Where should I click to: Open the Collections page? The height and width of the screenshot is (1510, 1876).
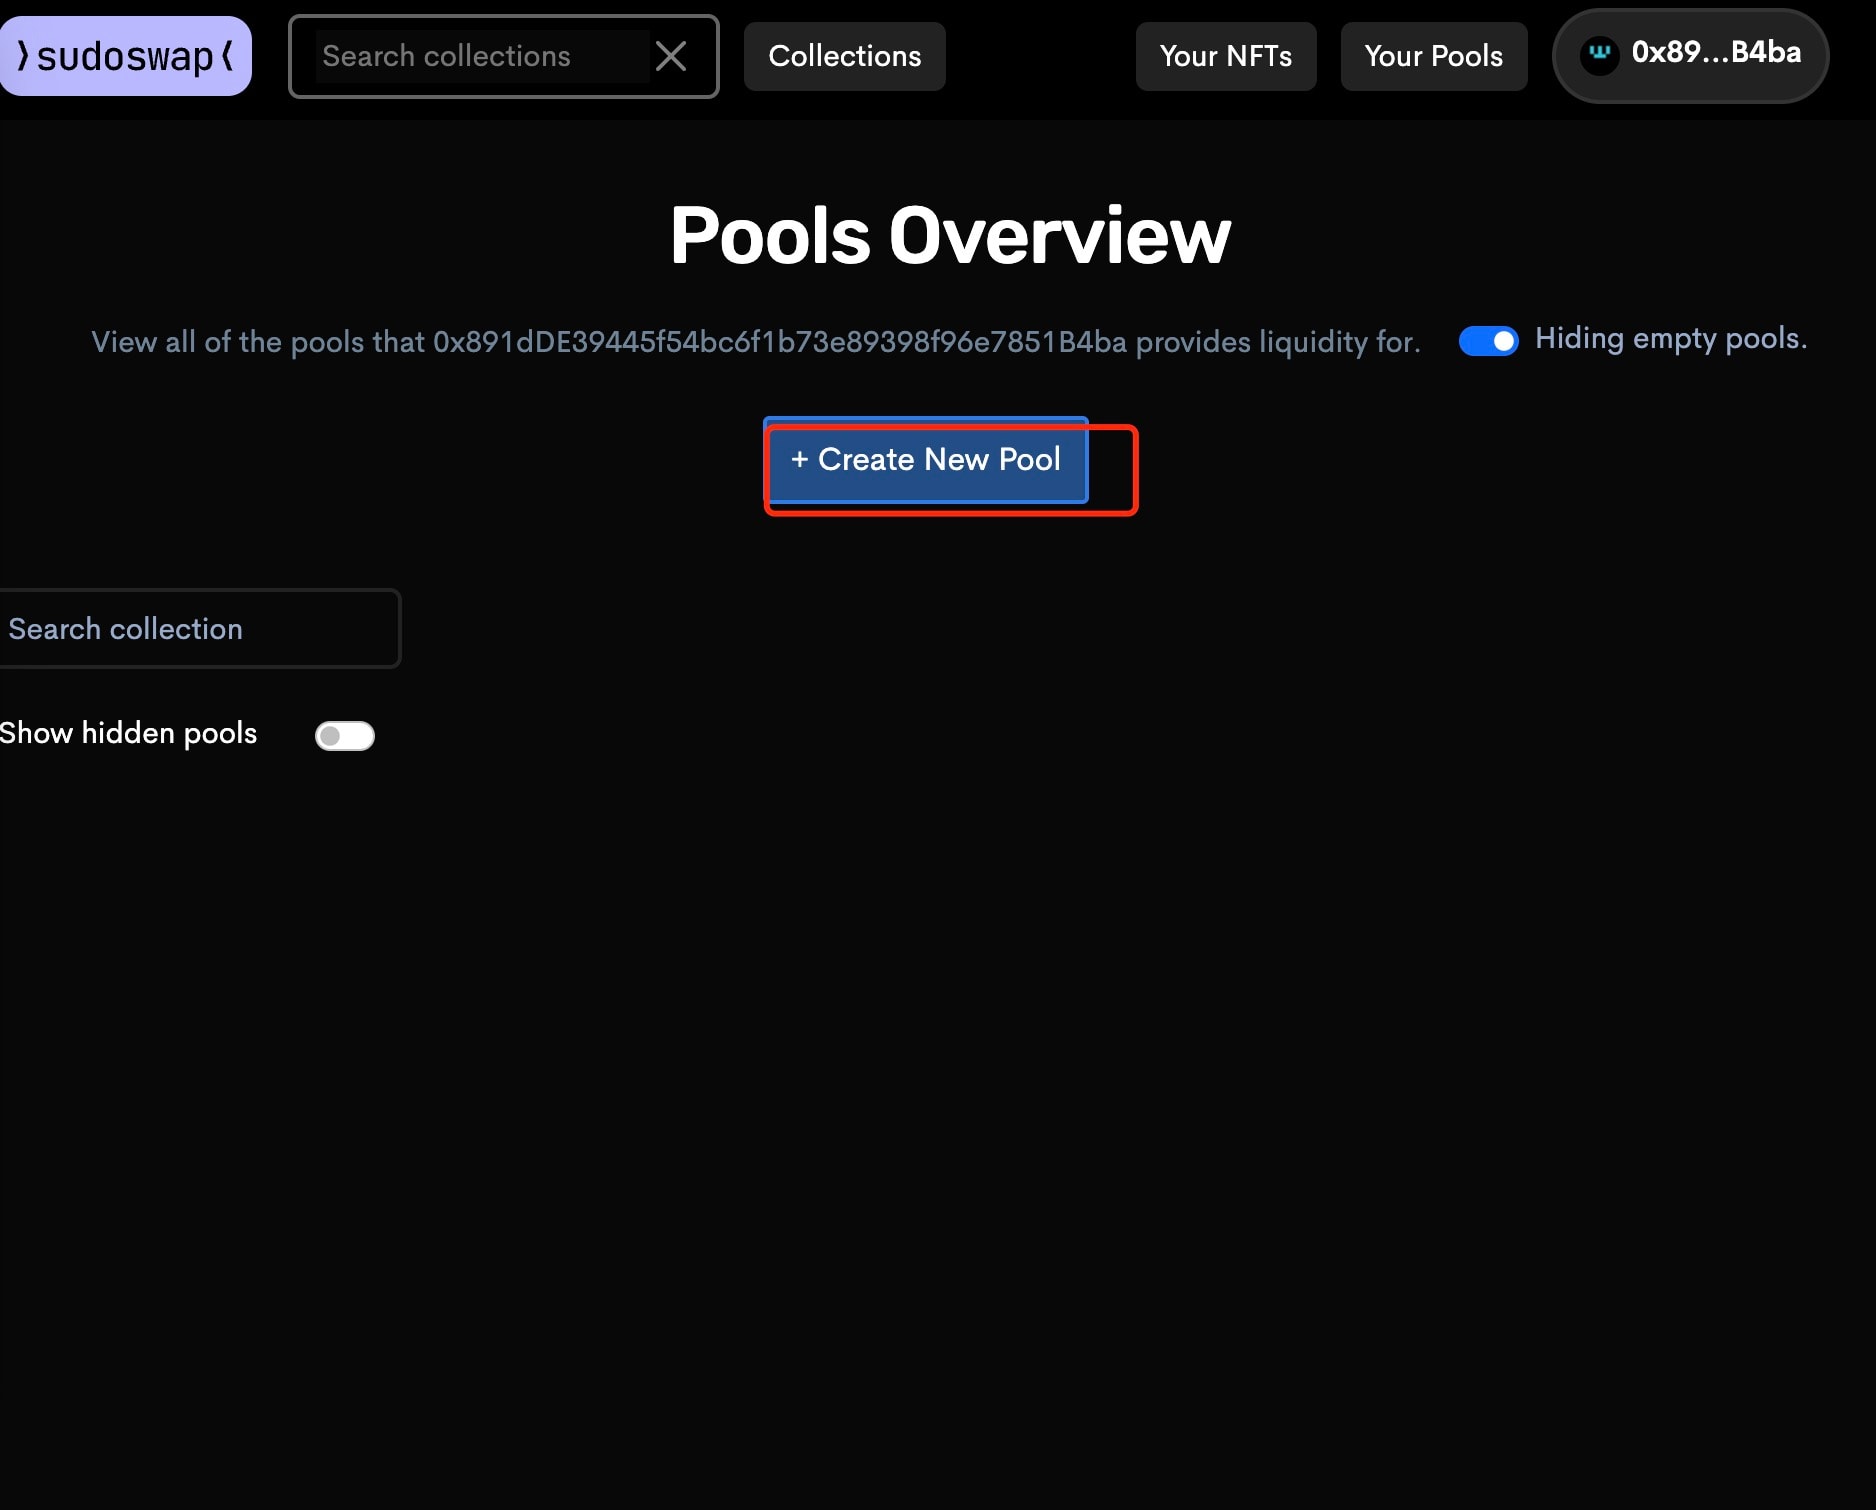point(844,56)
